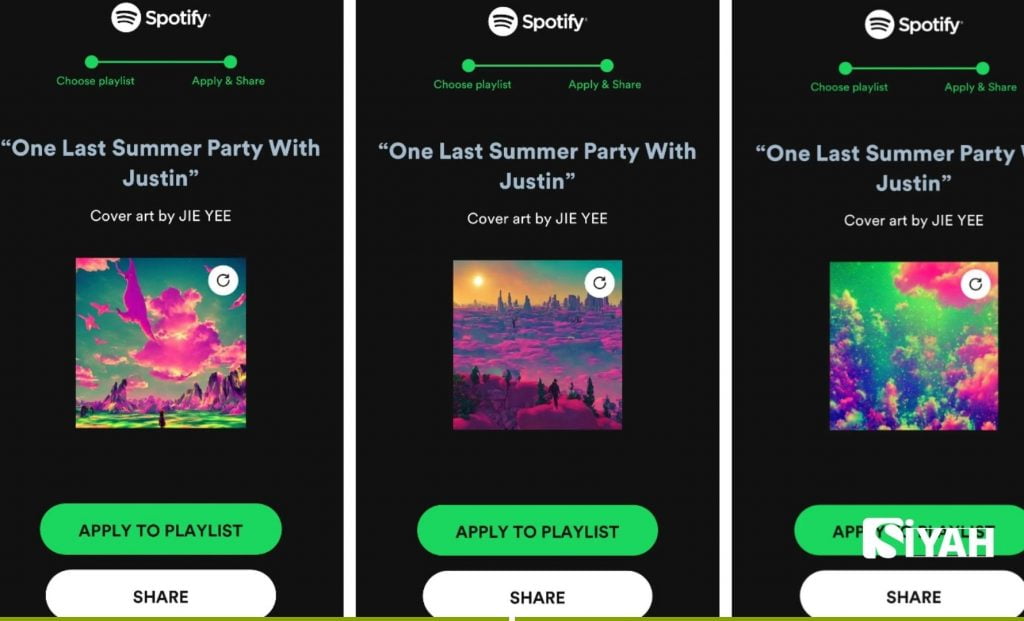Viewport: 1024px width, 621px height.
Task: Apply the pink cloud cover to playlist
Action: click(161, 530)
